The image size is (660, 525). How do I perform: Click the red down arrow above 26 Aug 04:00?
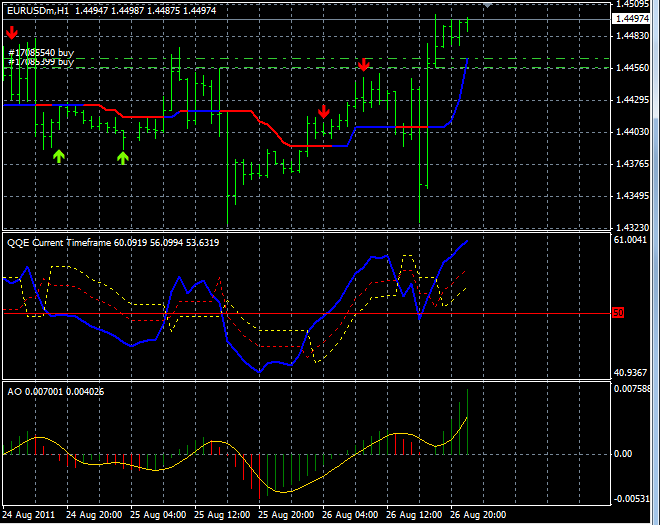pyautogui.click(x=323, y=111)
